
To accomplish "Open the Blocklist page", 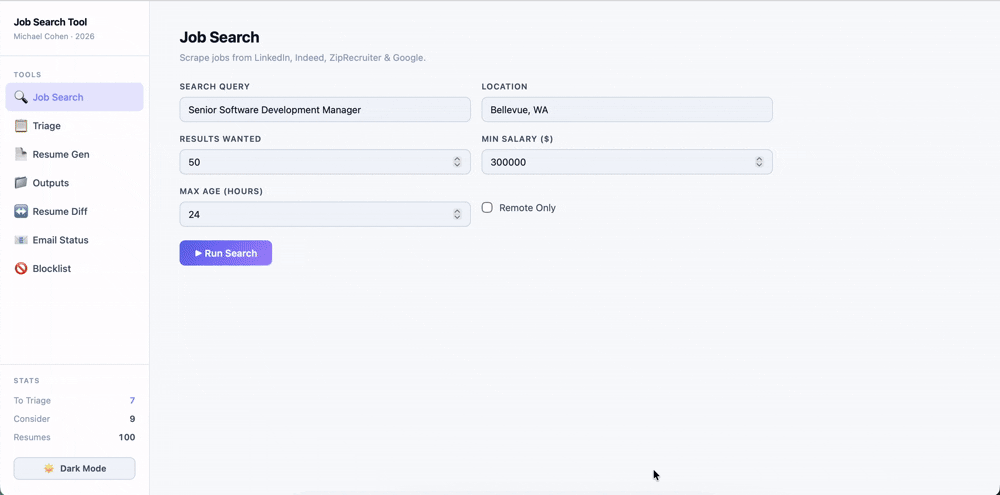I will point(75,269).
